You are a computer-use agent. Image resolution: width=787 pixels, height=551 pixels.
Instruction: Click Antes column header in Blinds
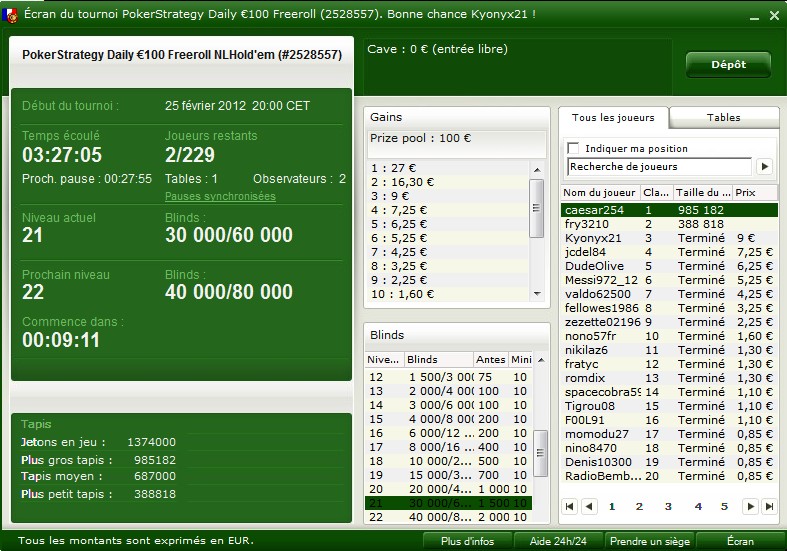click(490, 359)
